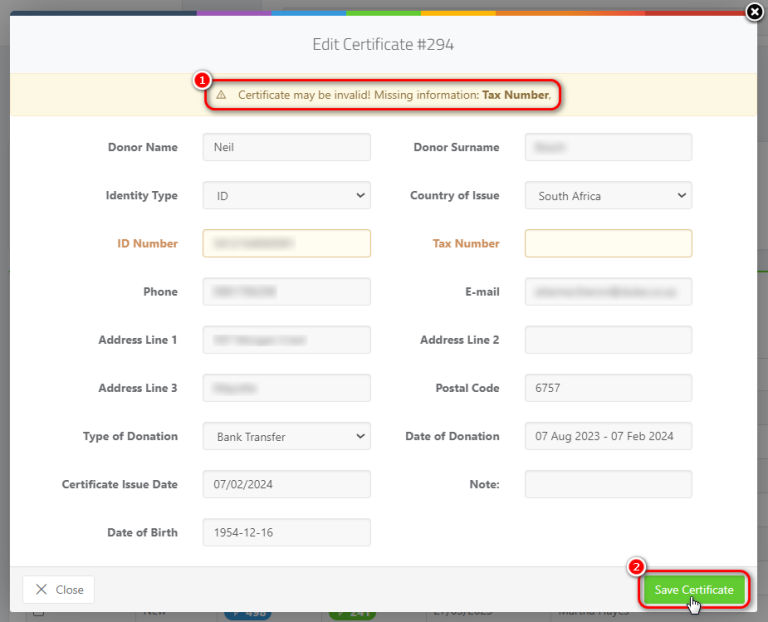Viewport: 768px width, 622px height.
Task: Select the Address Line 3 field
Action: tap(286, 388)
